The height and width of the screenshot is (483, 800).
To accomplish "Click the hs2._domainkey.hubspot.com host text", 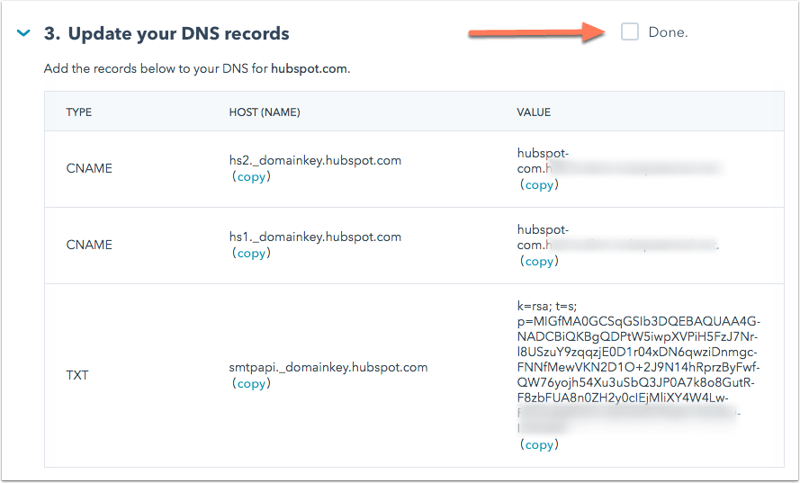I will click(315, 161).
